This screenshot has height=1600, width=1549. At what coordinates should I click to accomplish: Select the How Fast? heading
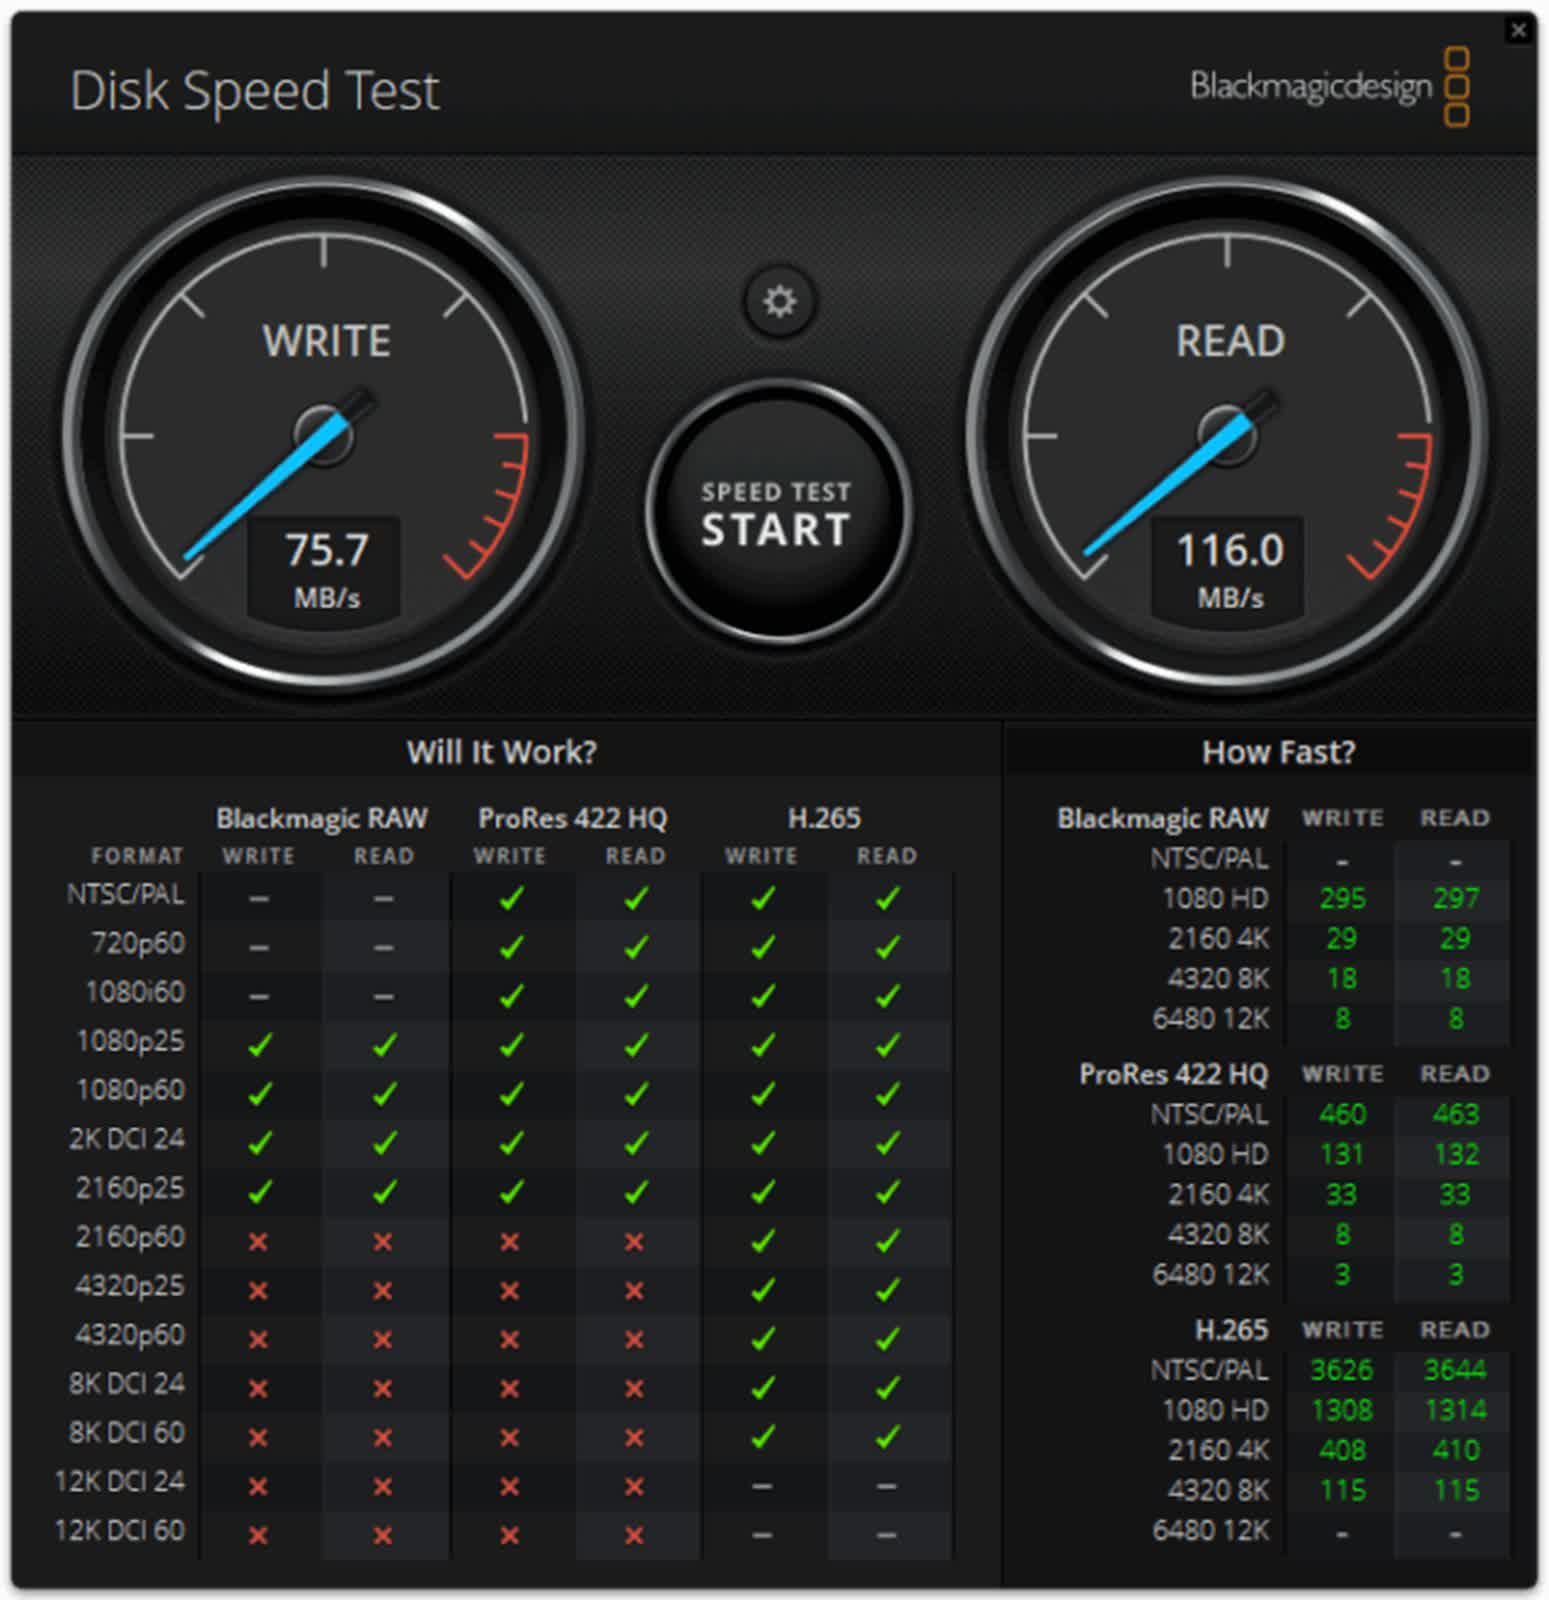[x=1278, y=751]
